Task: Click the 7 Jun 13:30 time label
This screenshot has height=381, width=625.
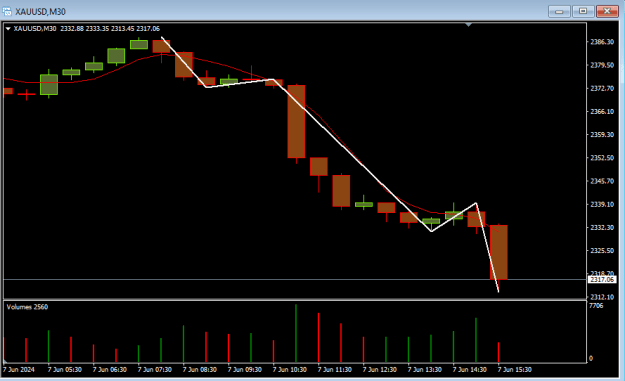Action: coord(425,370)
